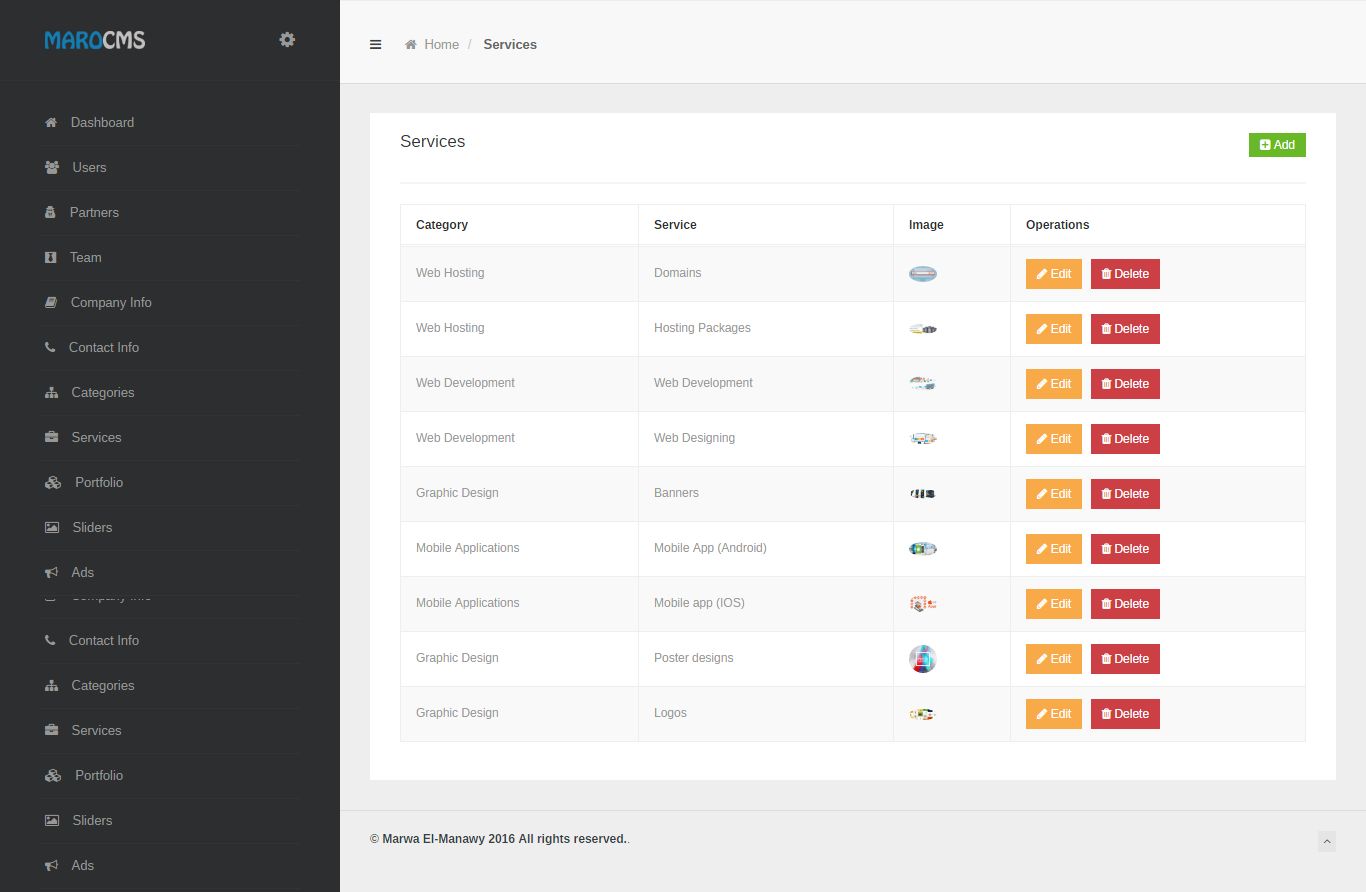The width and height of the screenshot is (1366, 892).
Task: Add a new service
Action: click(1277, 145)
